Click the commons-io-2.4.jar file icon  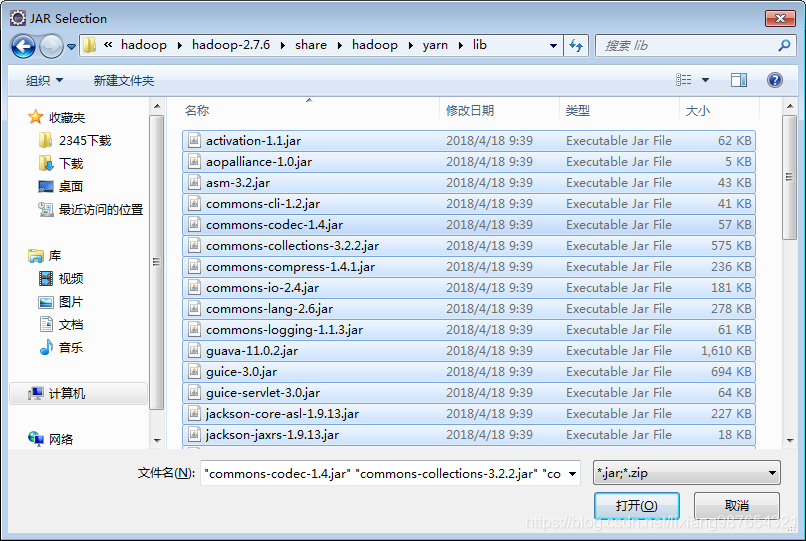click(194, 287)
